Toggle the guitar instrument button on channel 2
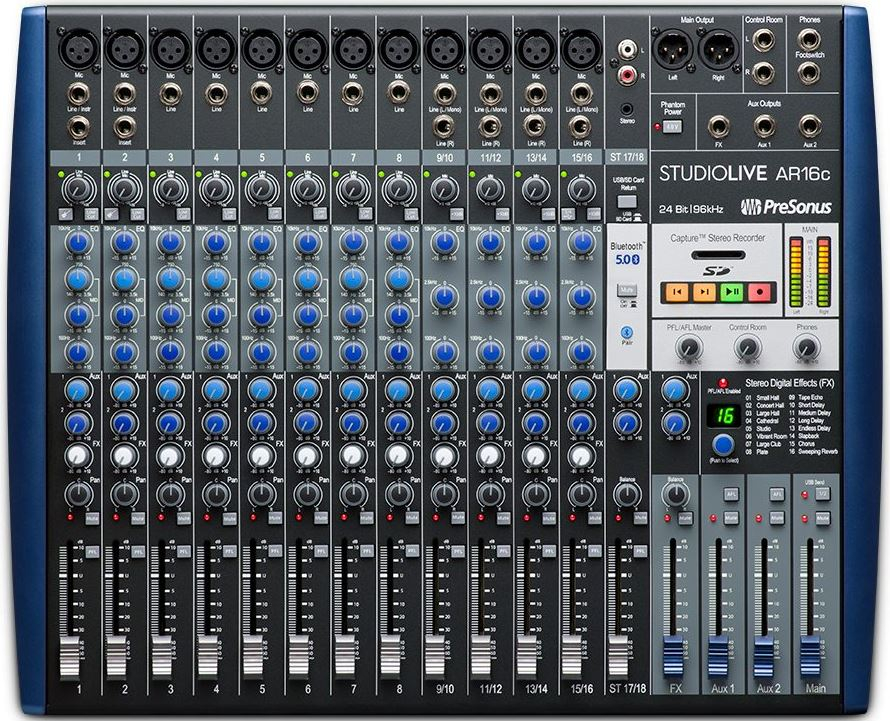 pos(111,214)
